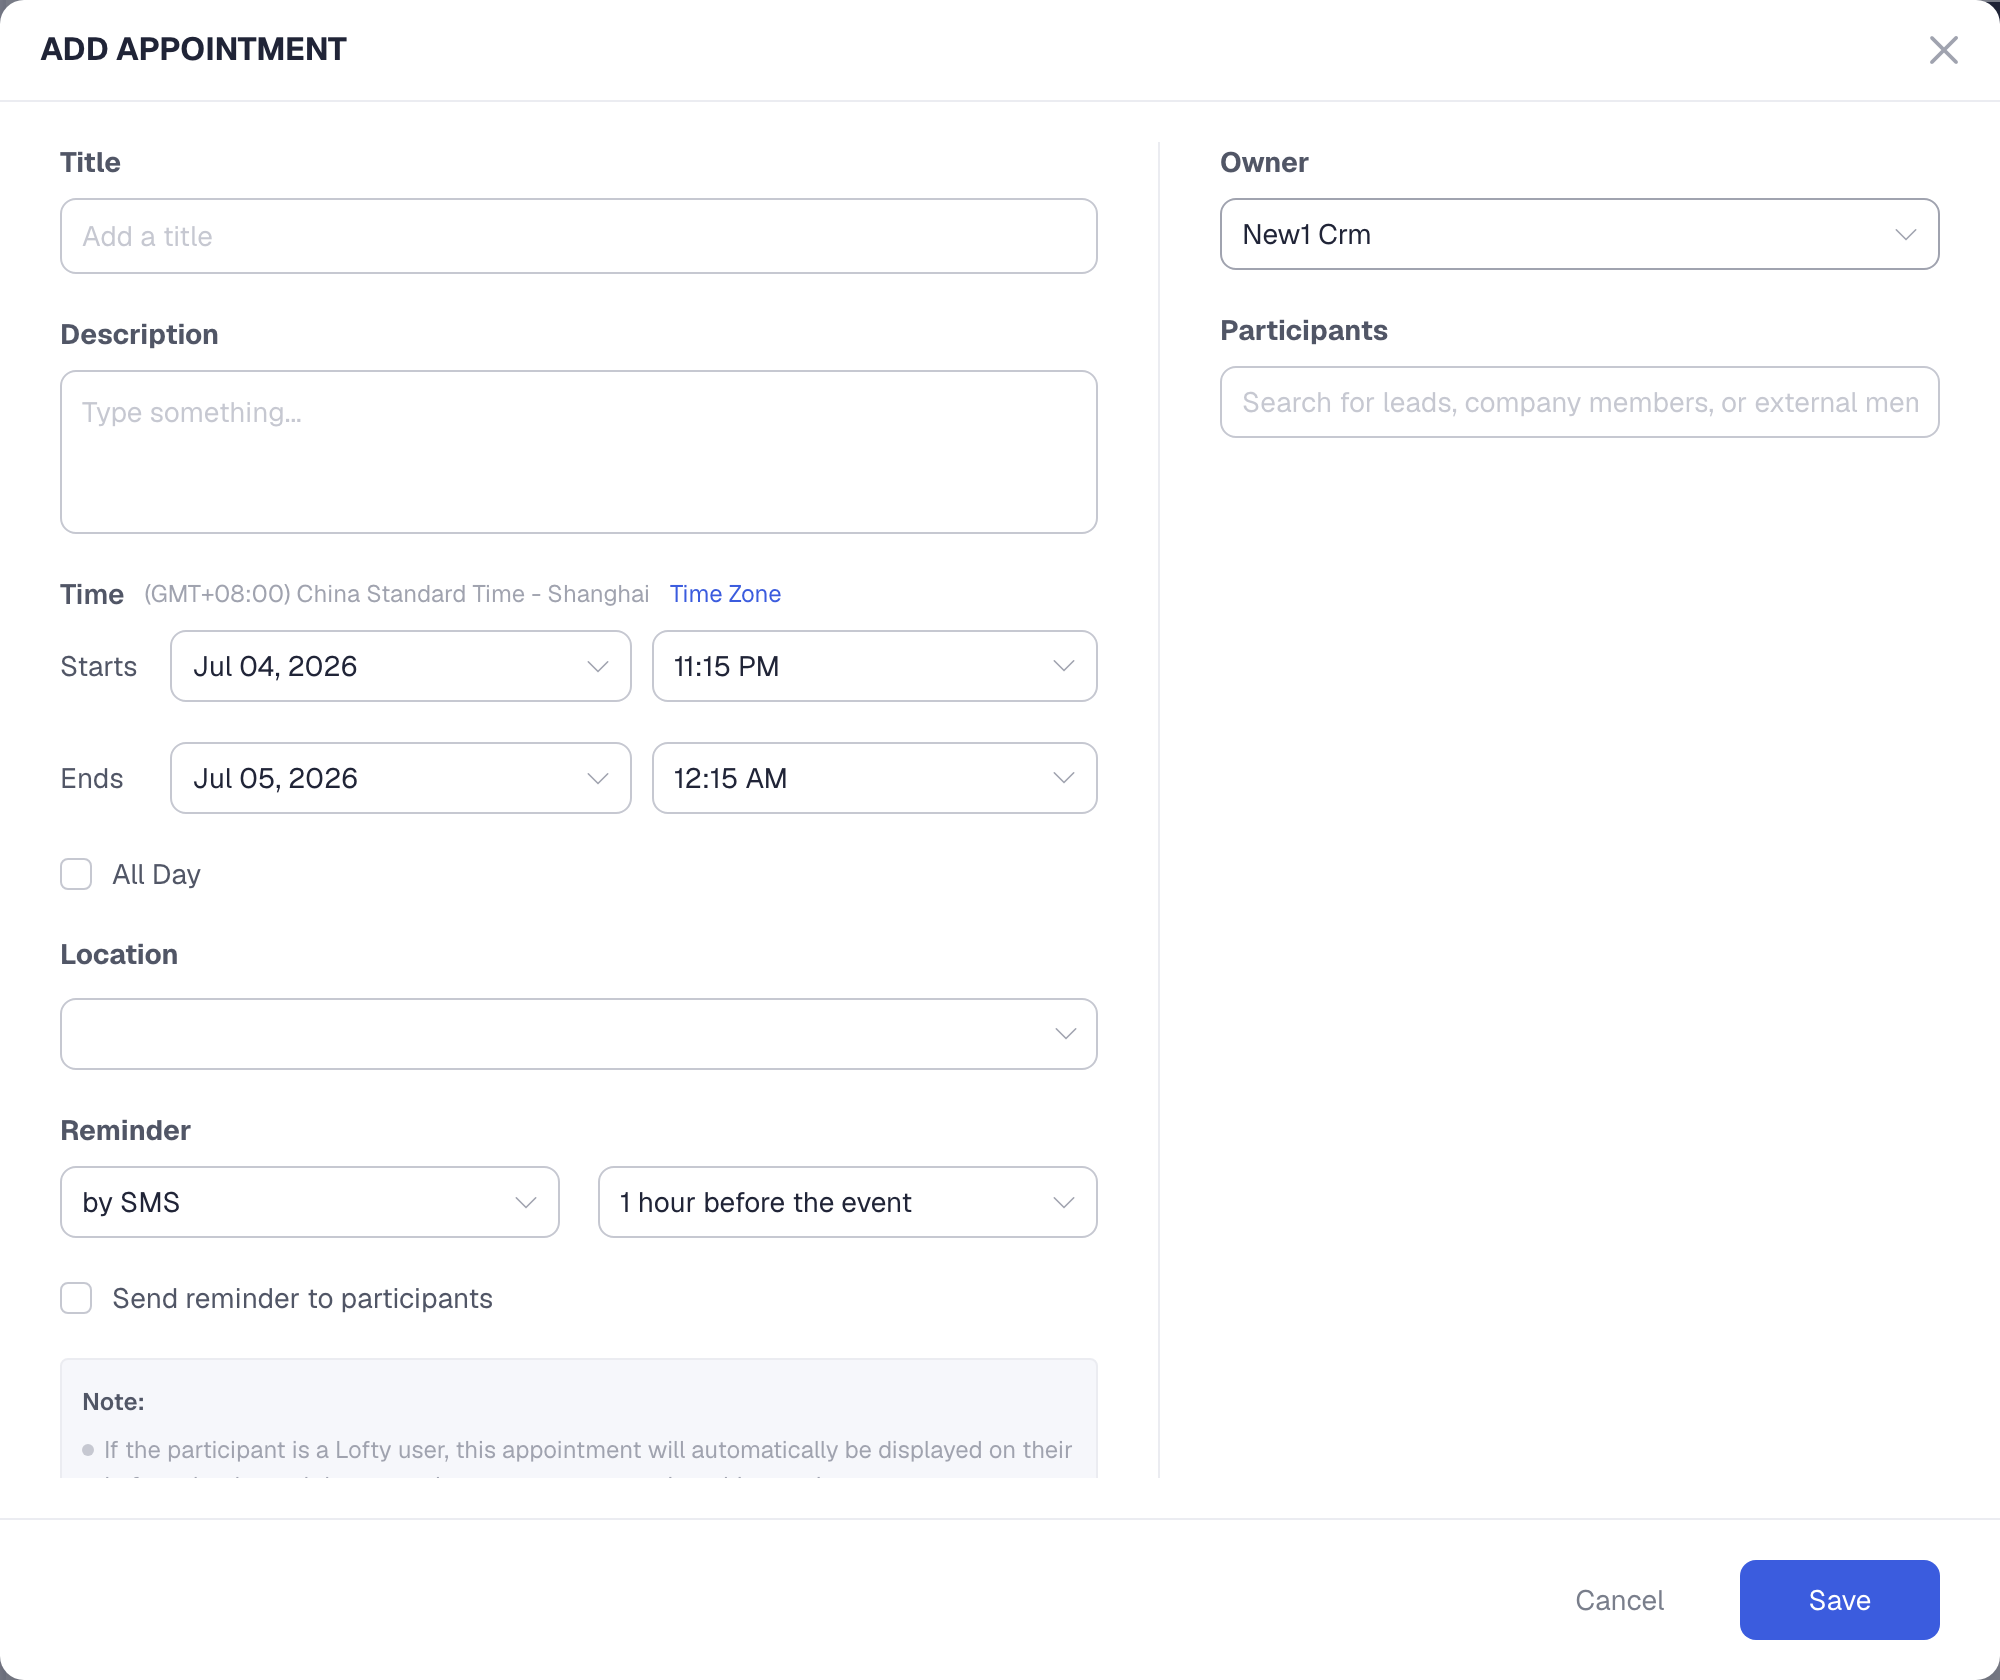Click the '(GMT+08:00) China Standard Time - Shanghai' text

397,594
